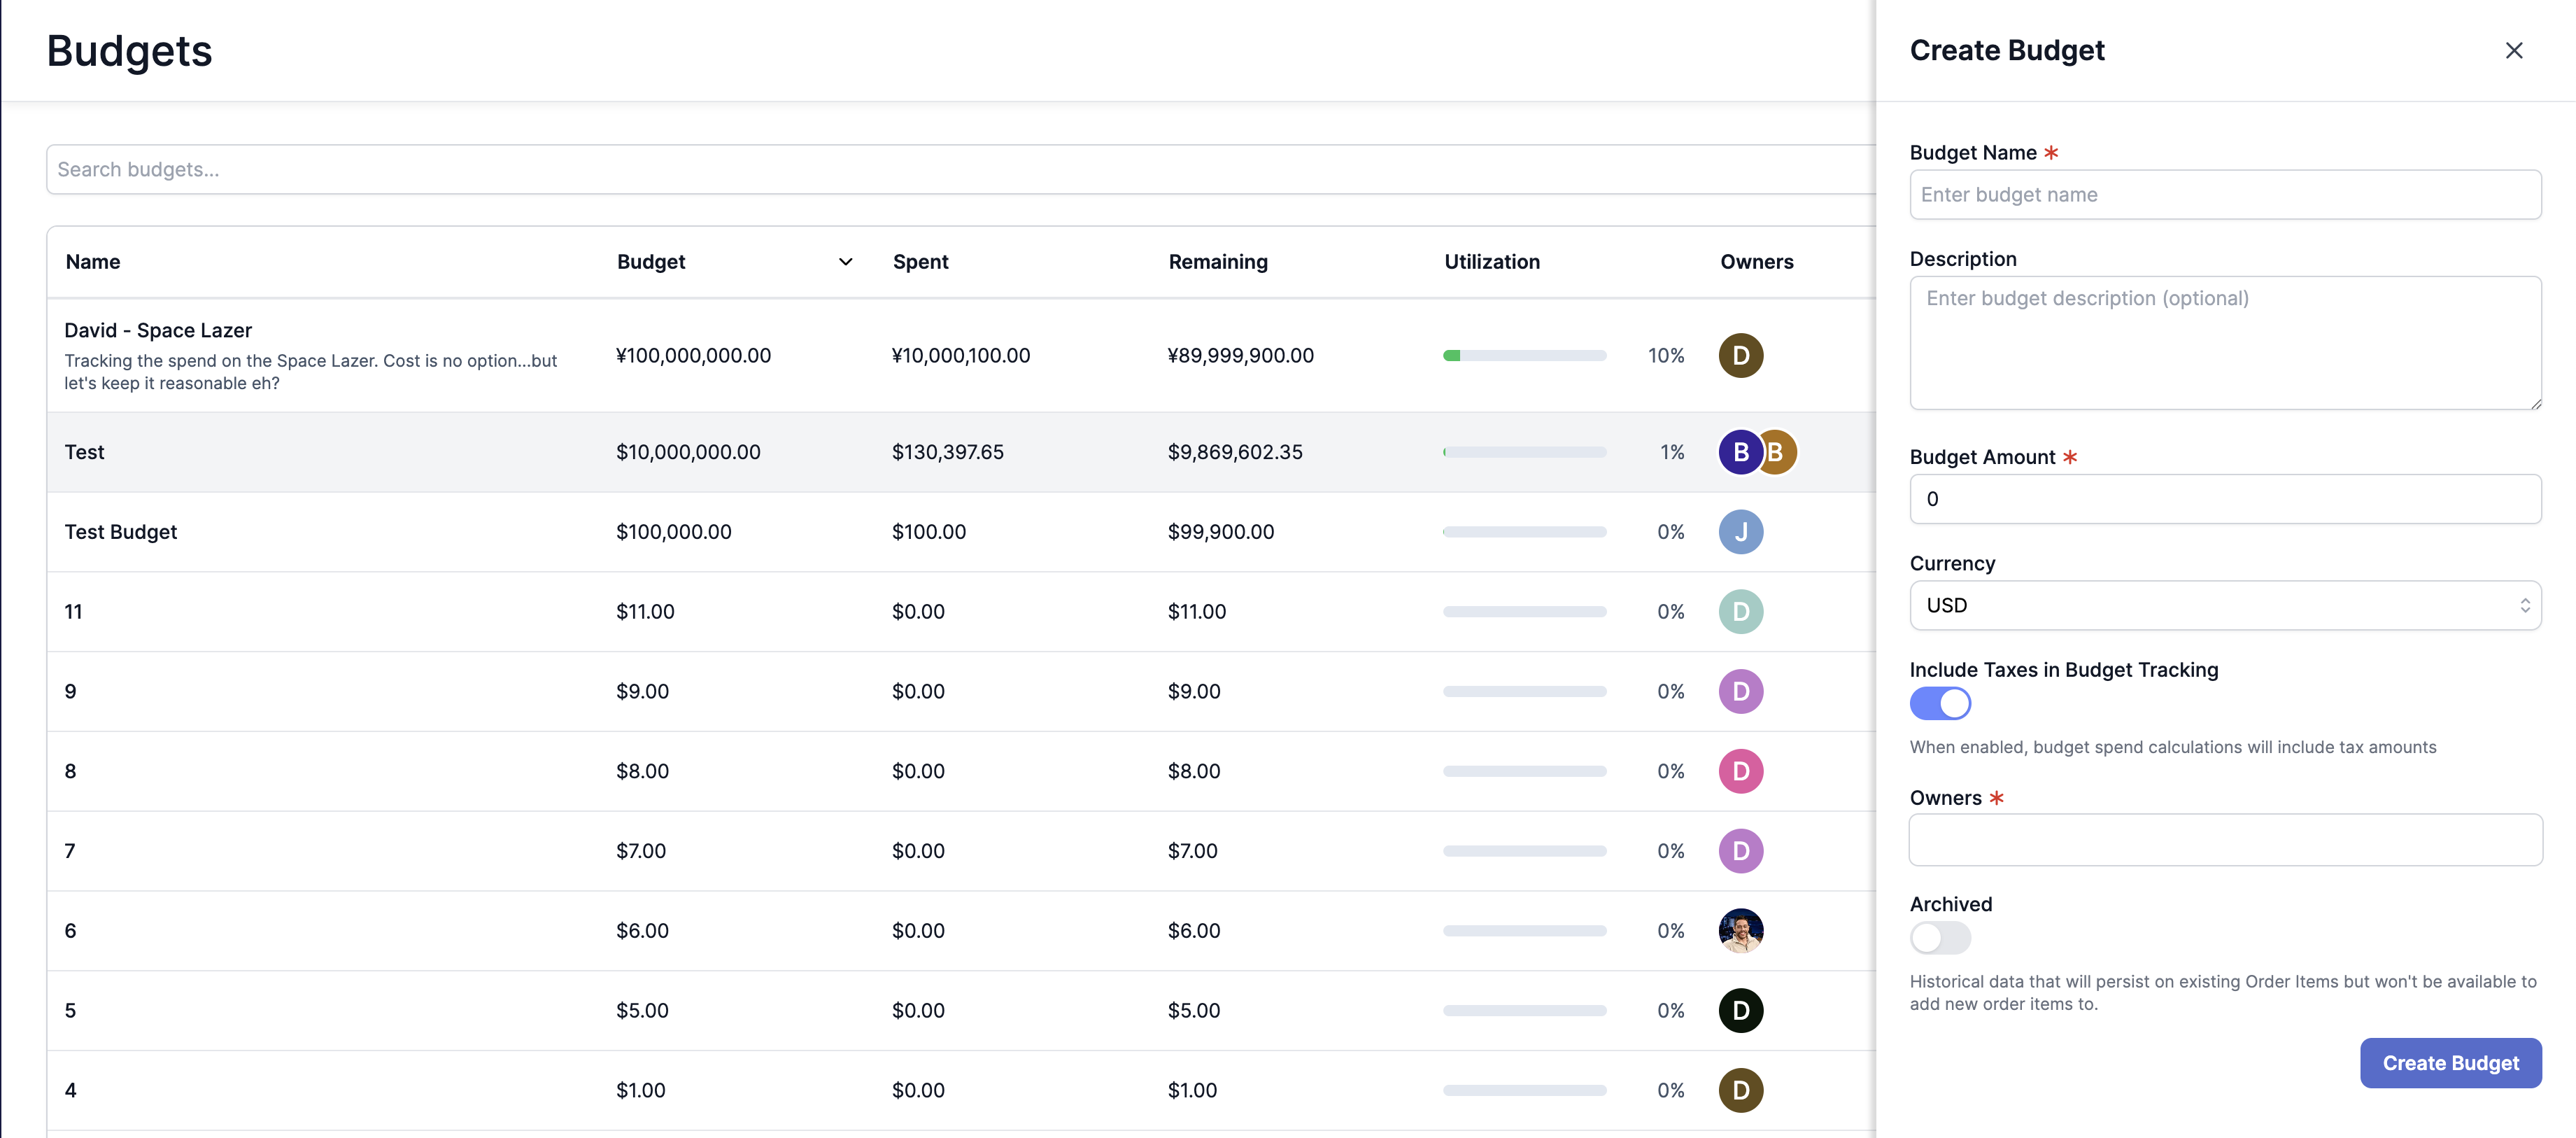Click pink D avatar on budget 8 row
This screenshot has height=1138, width=2576.
[1740, 771]
